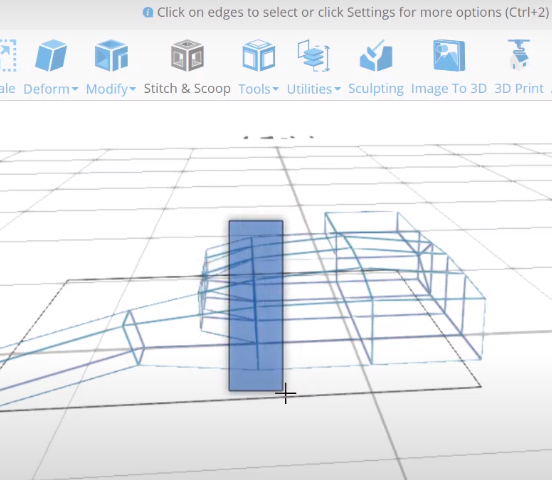
Task: Click the Utilities layers icon
Action: (314, 56)
